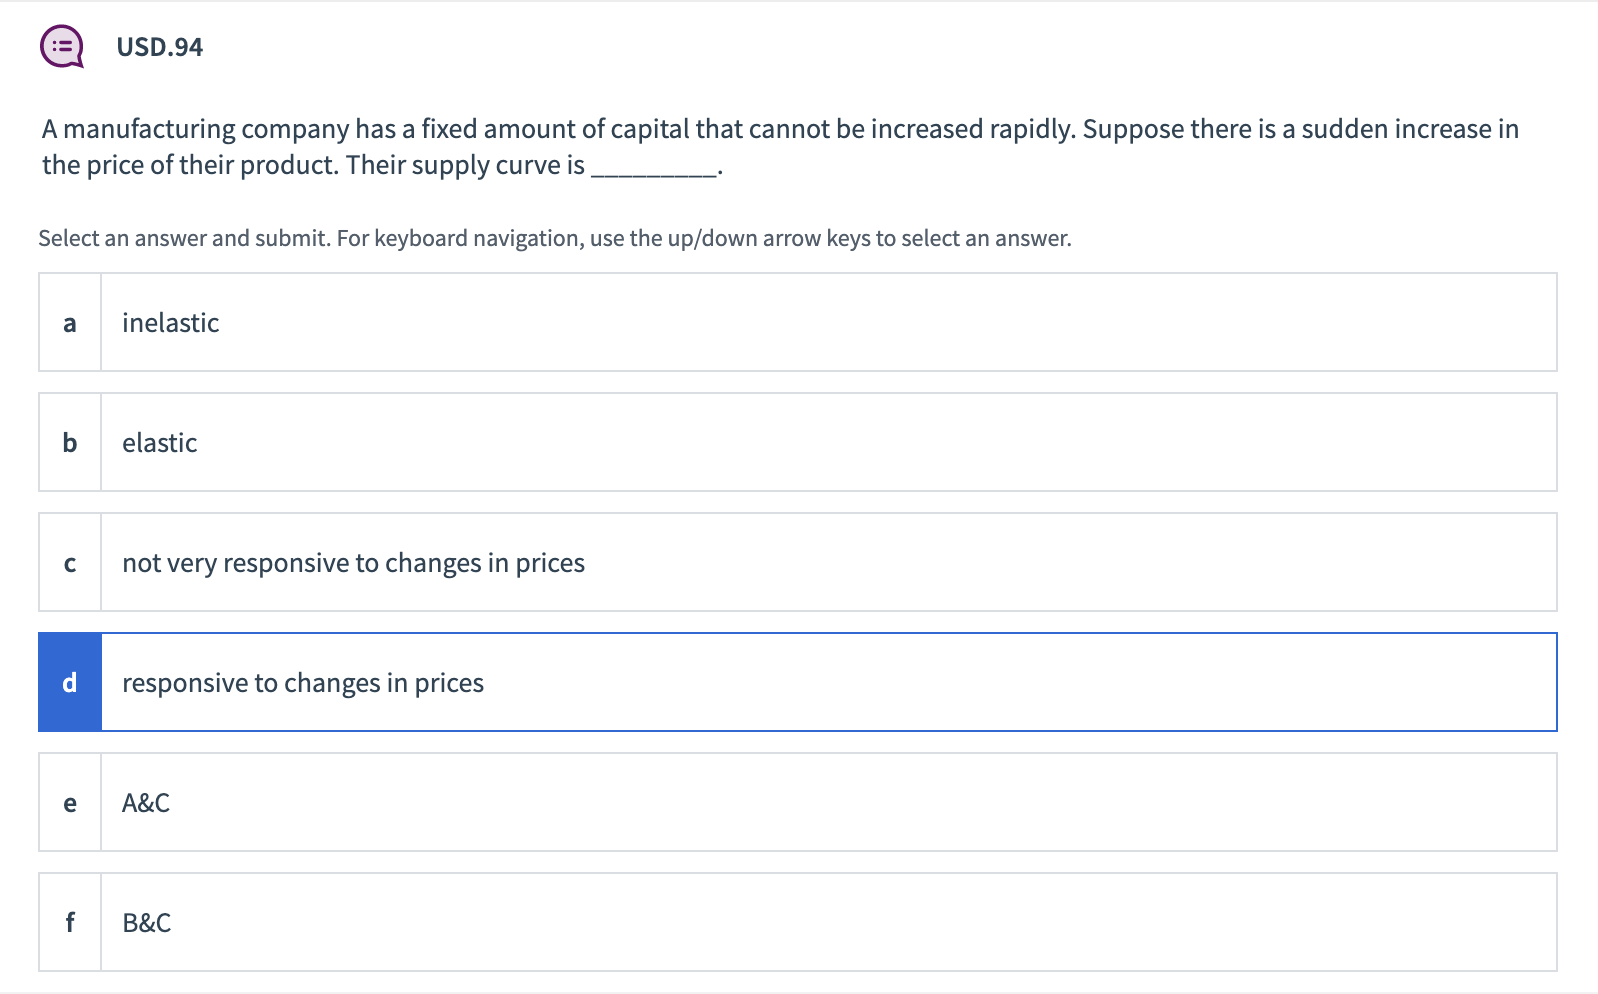The height and width of the screenshot is (994, 1598).
Task: Click the 'USD.94' question title
Action: pyautogui.click(x=160, y=47)
